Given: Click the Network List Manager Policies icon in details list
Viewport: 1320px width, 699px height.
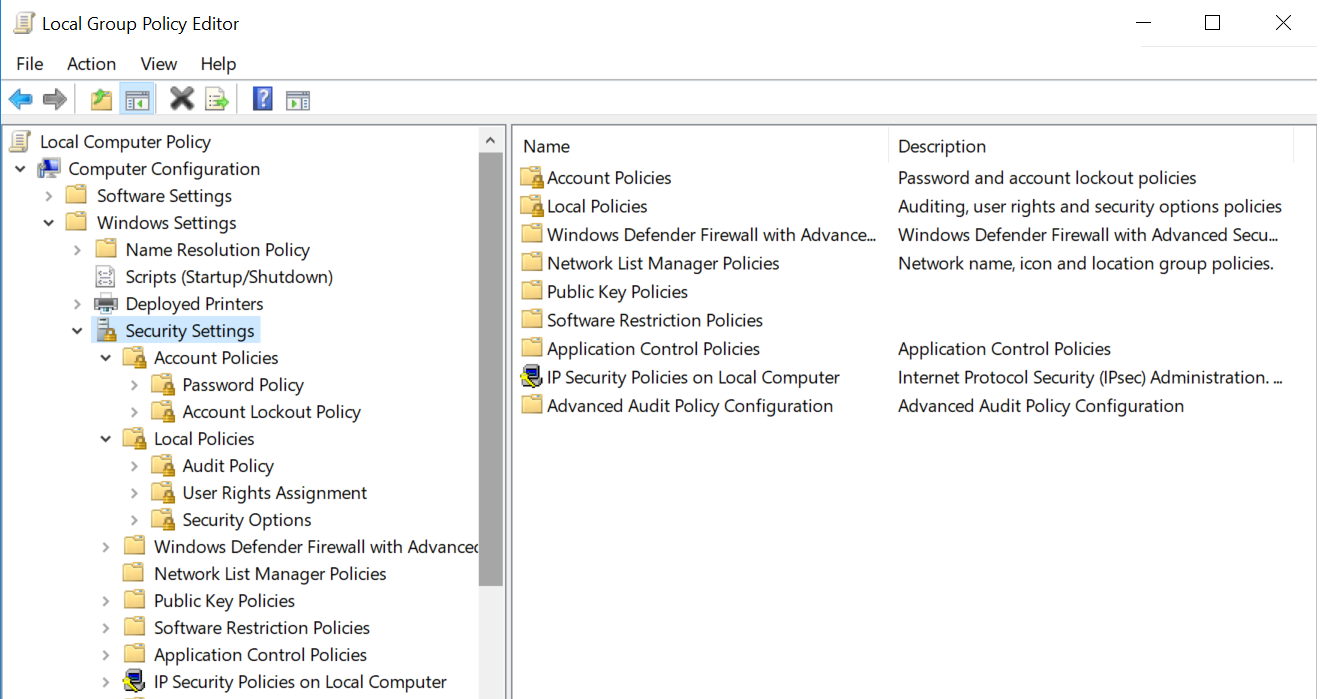Looking at the screenshot, I should point(531,264).
